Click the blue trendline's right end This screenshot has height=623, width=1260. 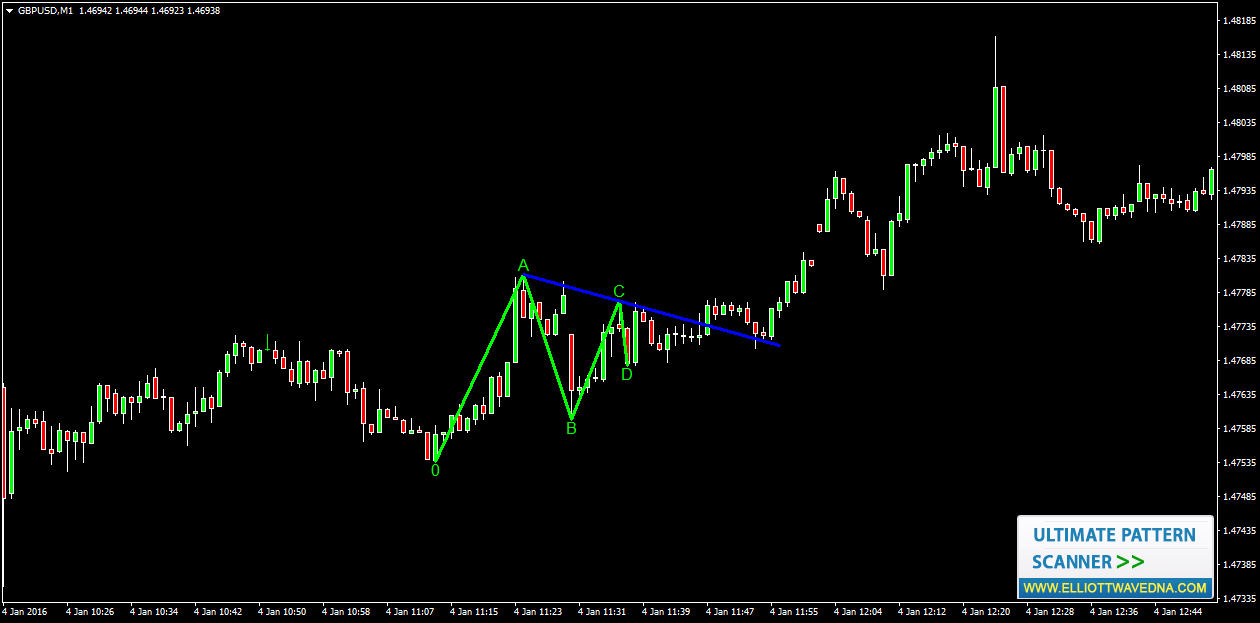pos(777,345)
